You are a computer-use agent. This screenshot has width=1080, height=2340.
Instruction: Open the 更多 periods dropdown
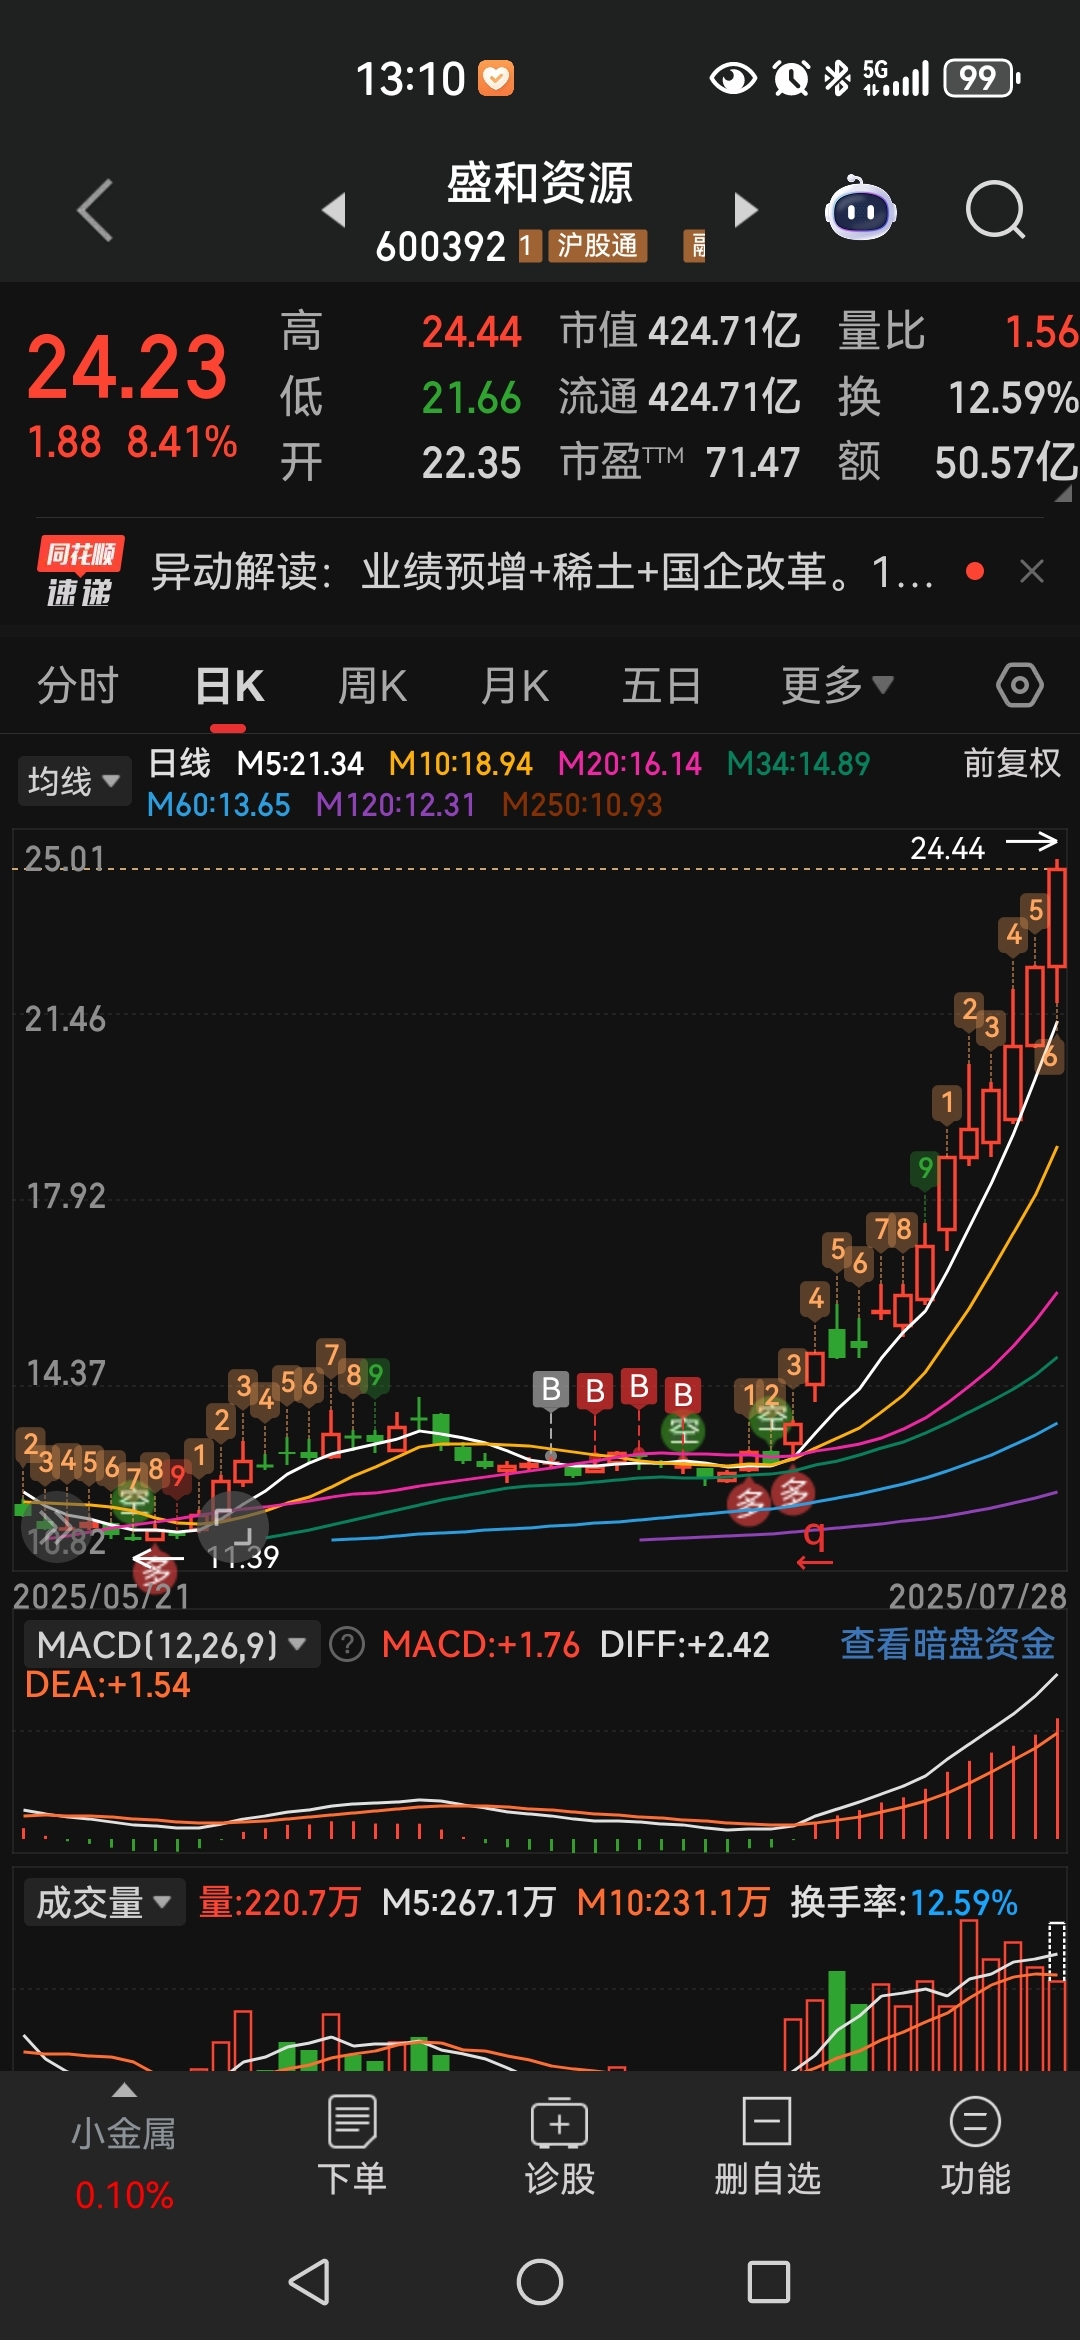click(x=837, y=686)
